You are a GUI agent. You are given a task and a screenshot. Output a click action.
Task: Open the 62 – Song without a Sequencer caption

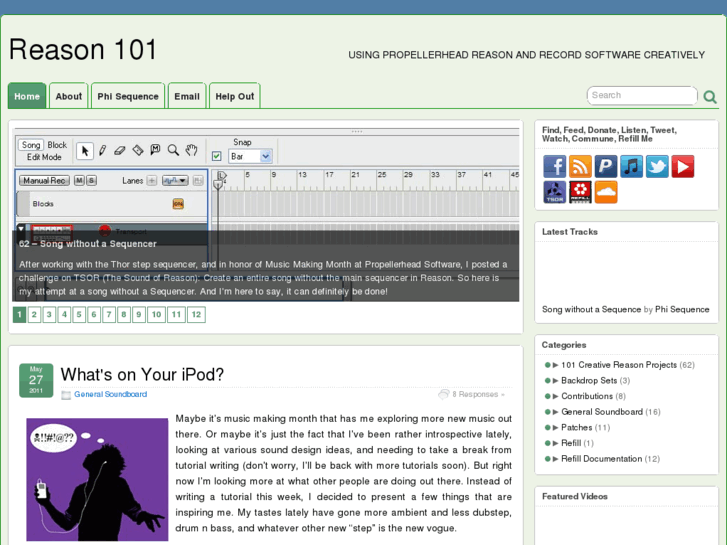coord(88,244)
